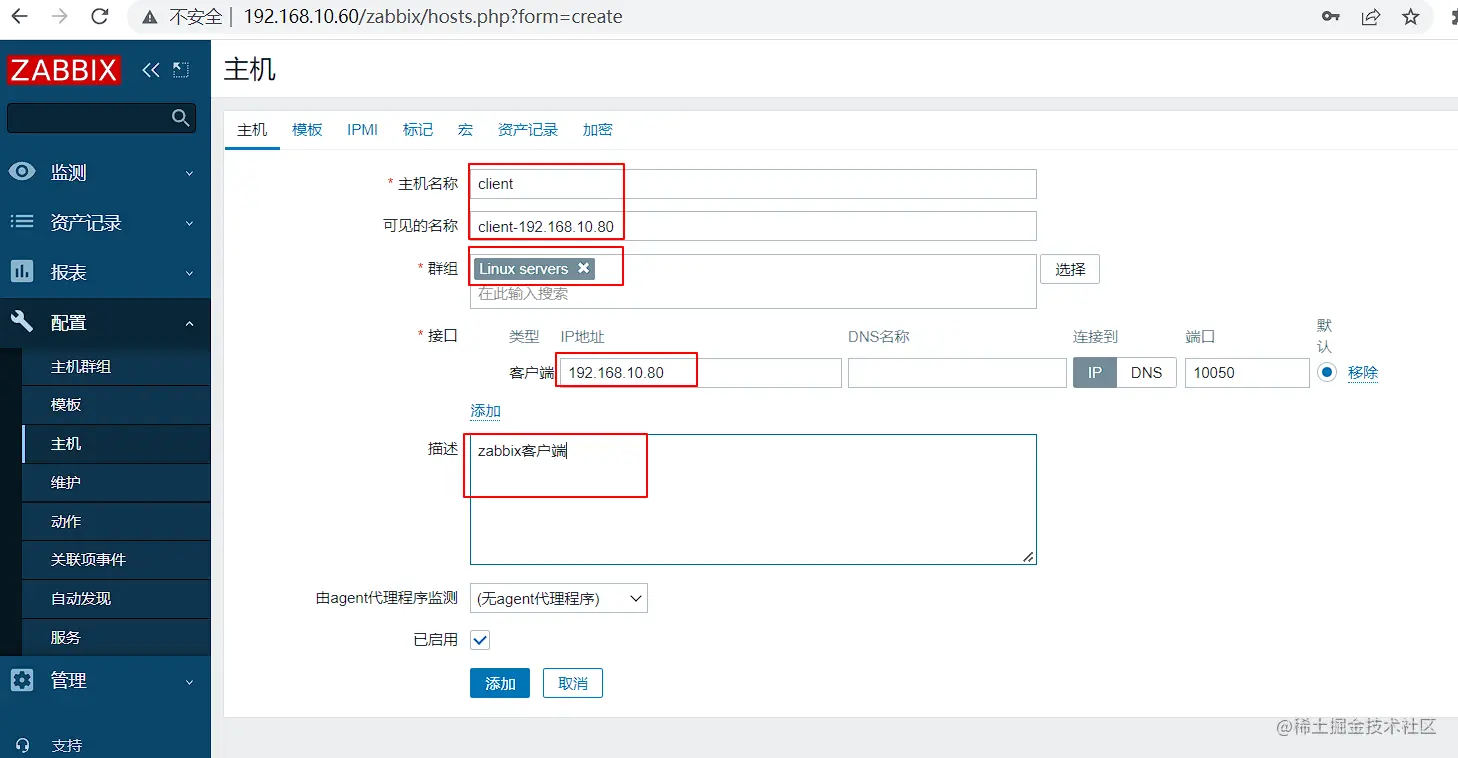Click the browser back arrow
The image size is (1458, 758).
19,17
